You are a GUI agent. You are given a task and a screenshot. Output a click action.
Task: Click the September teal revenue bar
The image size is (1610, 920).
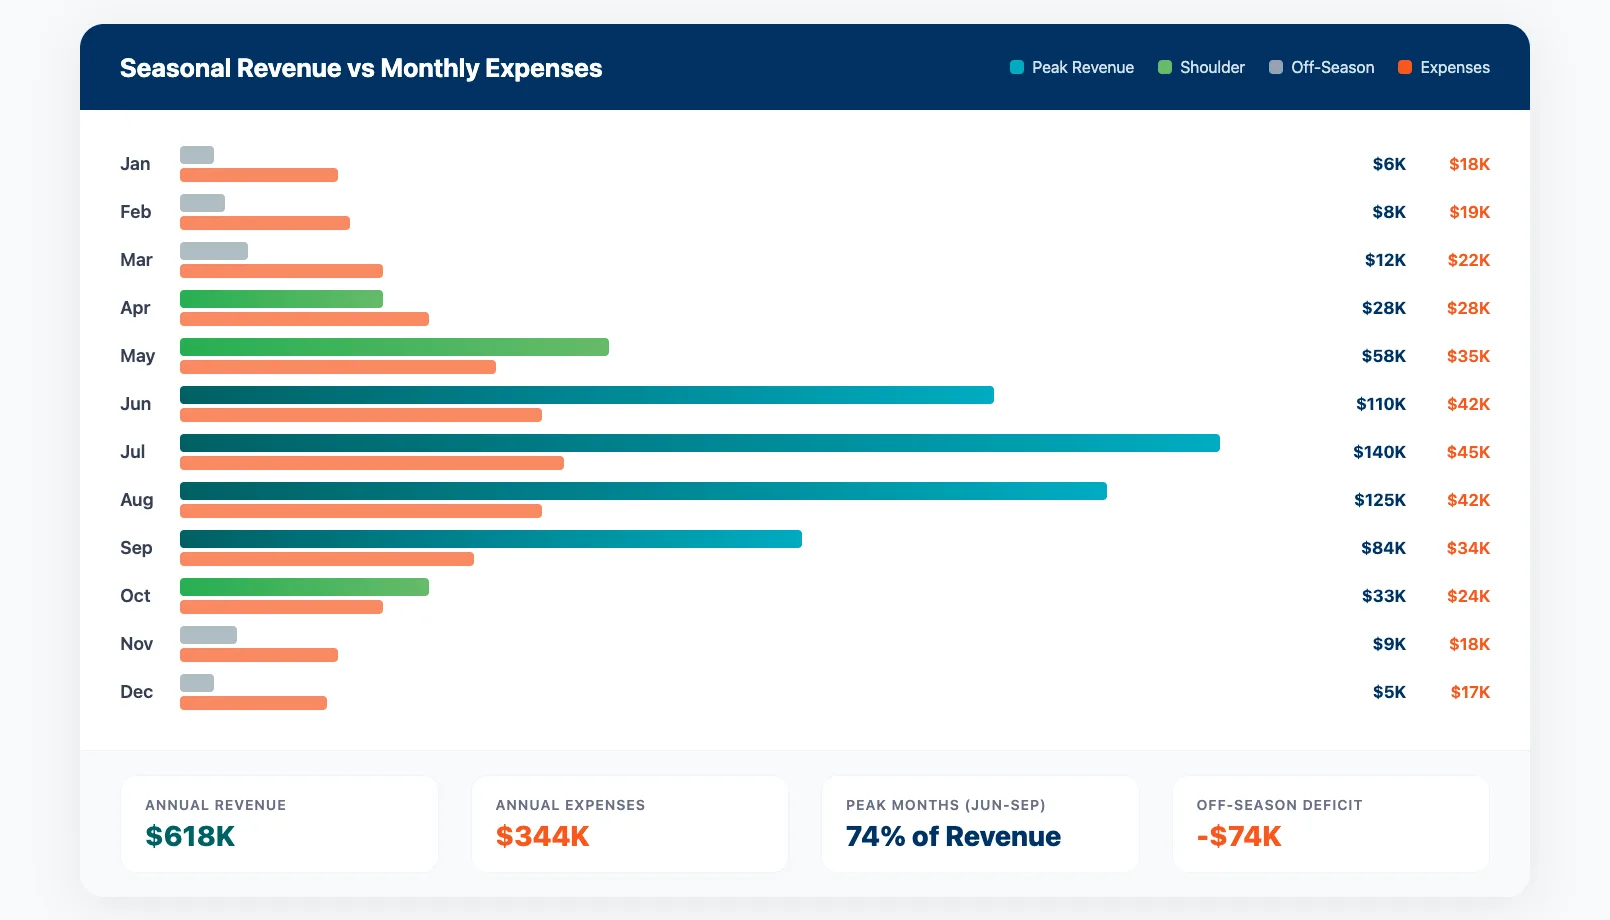(x=491, y=539)
